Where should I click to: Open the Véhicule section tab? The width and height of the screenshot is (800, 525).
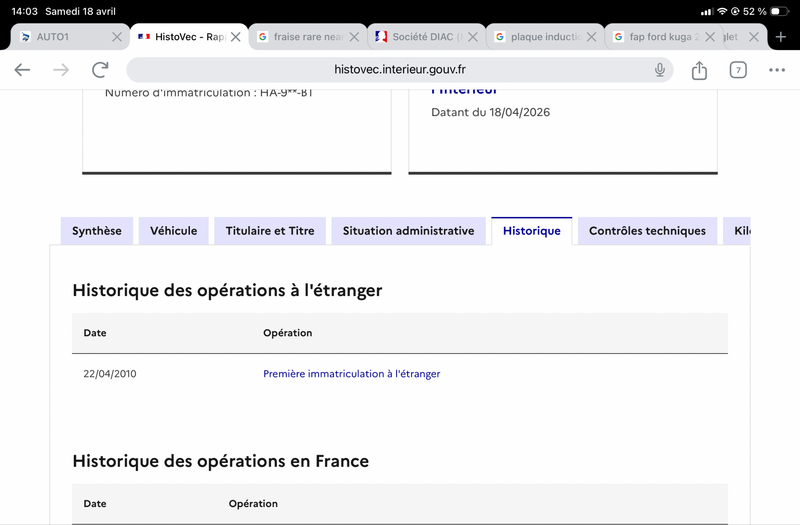(173, 231)
